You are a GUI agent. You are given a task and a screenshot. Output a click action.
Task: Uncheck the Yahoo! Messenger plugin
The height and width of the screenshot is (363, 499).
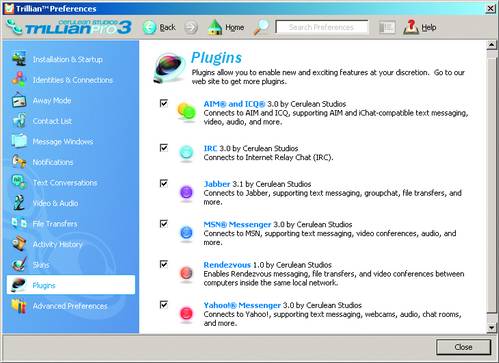pos(164,304)
